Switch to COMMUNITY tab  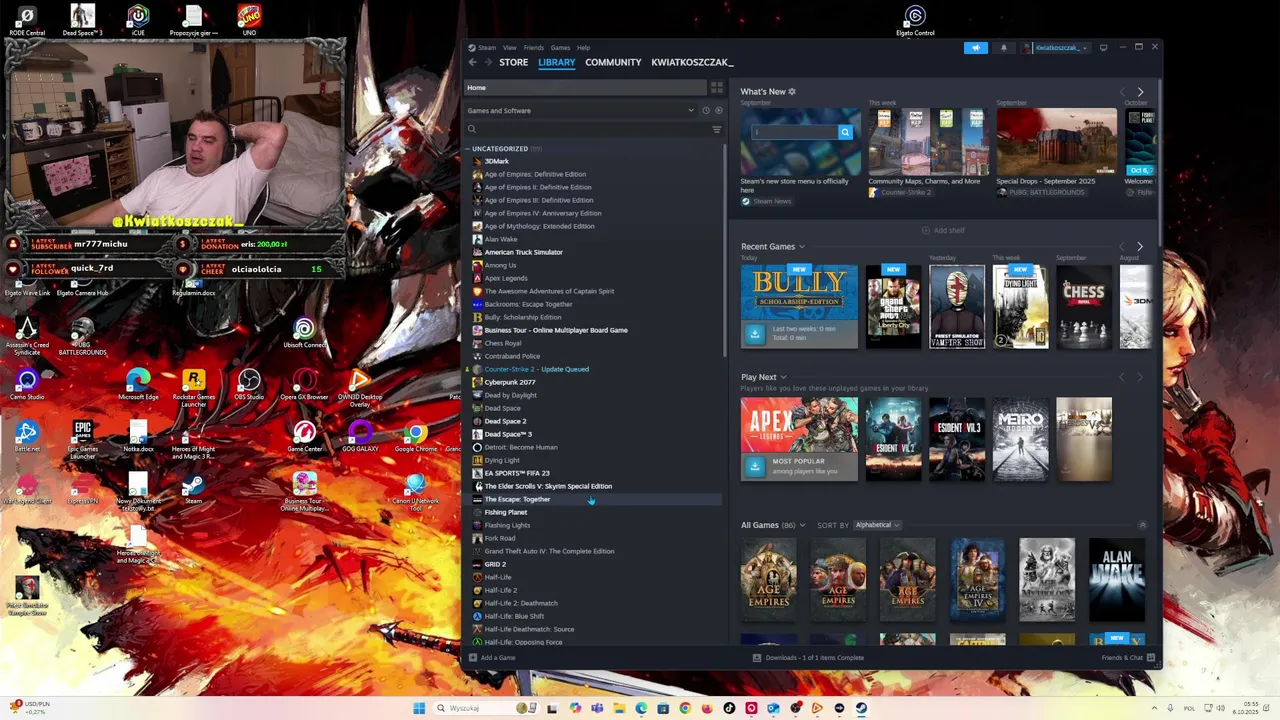[613, 62]
